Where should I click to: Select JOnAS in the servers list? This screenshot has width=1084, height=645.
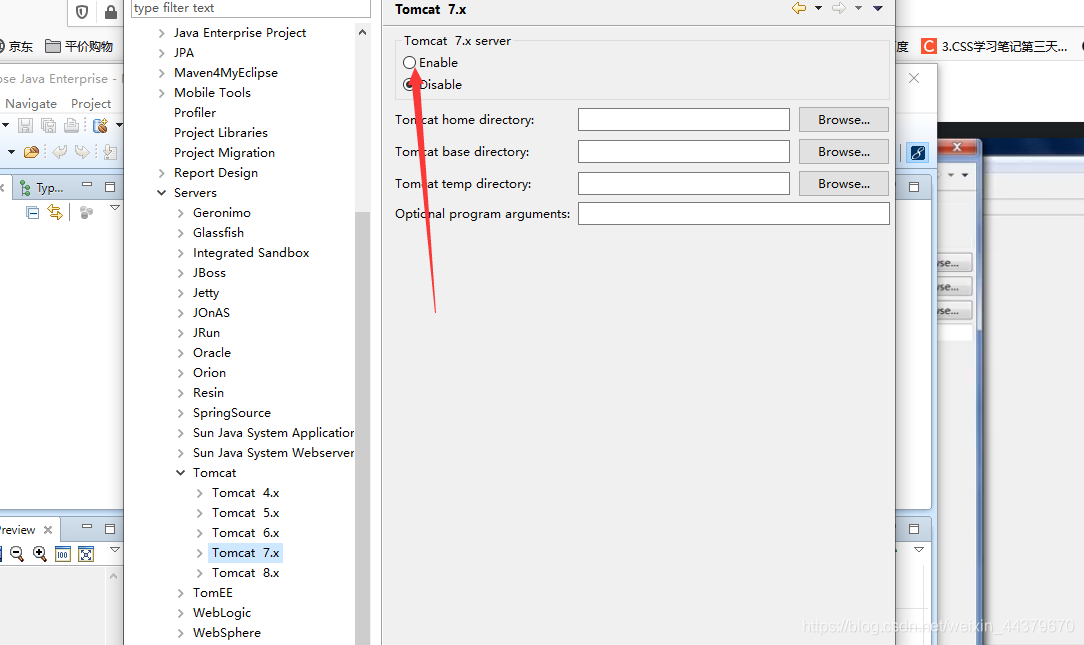coord(212,313)
